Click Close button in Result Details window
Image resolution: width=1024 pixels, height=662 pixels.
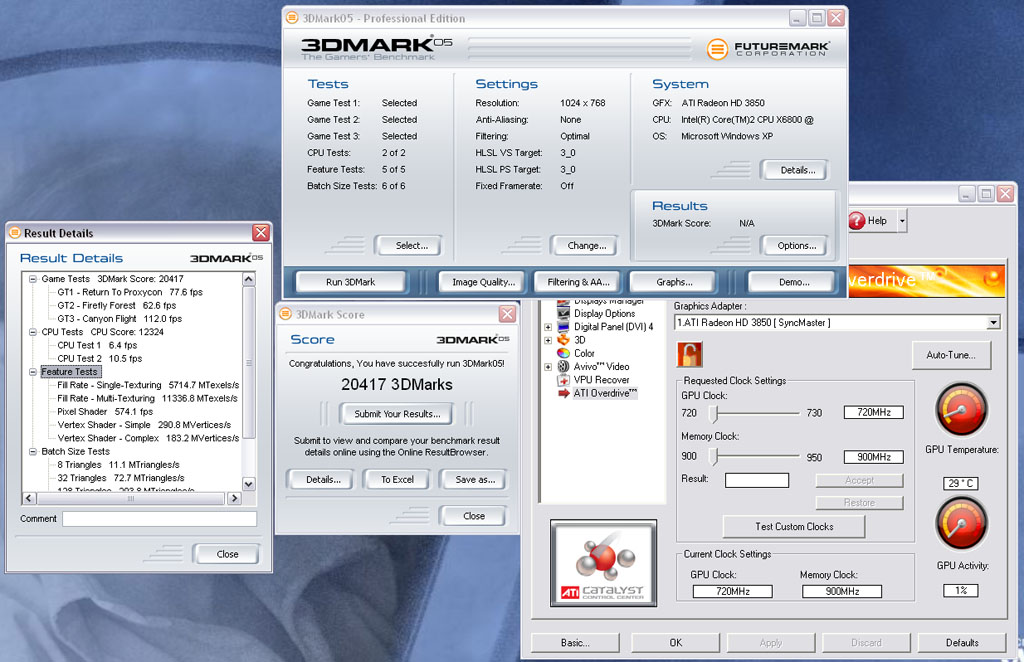click(227, 554)
